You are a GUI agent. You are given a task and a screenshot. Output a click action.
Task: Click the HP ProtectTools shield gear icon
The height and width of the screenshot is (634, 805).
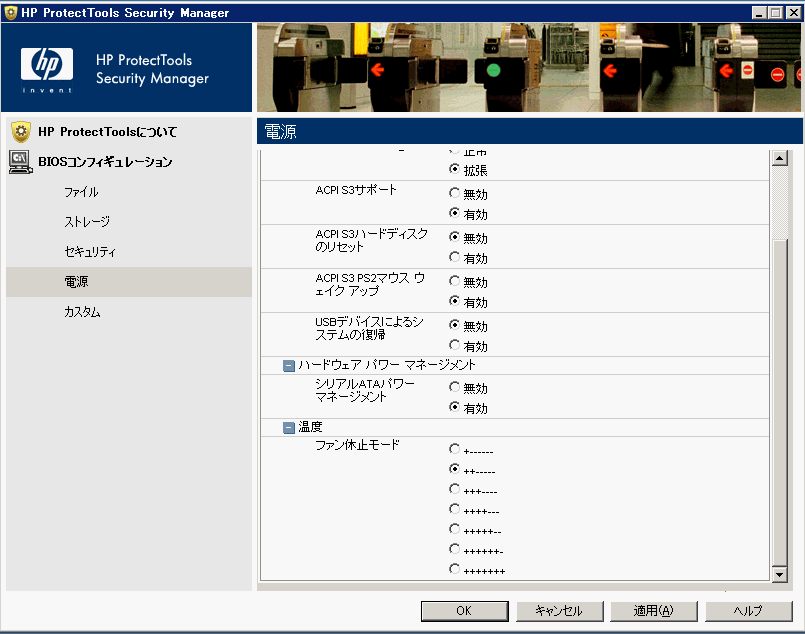[21, 132]
